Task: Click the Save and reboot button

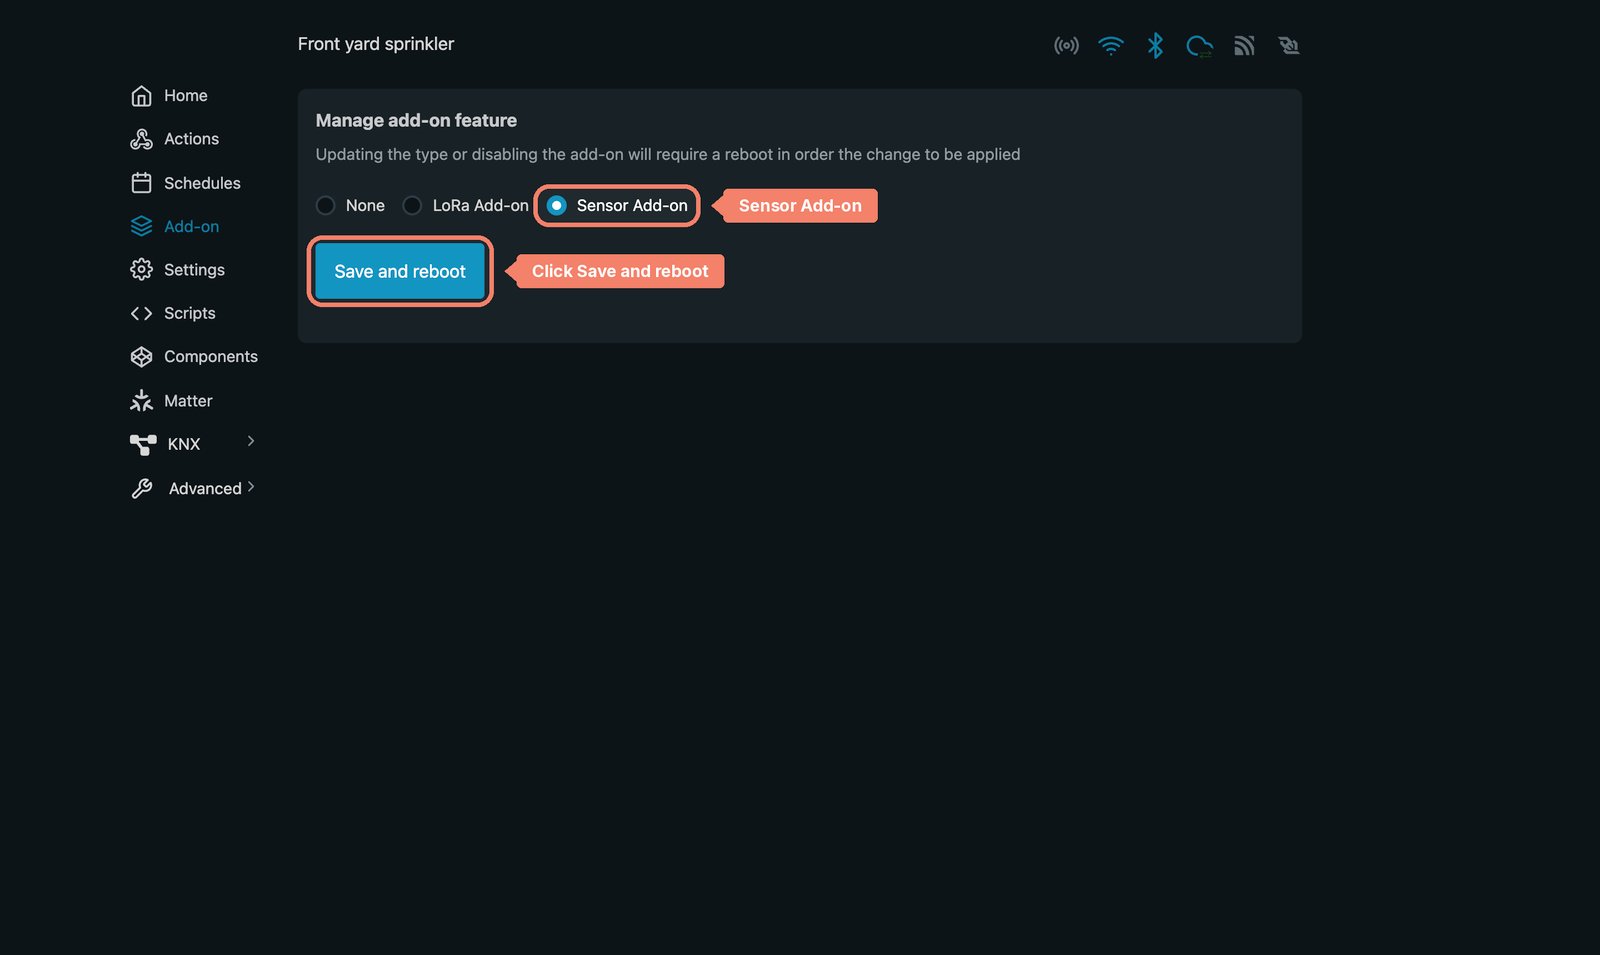Action: (400, 271)
